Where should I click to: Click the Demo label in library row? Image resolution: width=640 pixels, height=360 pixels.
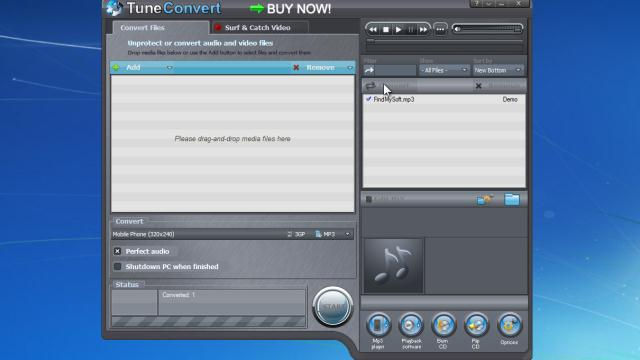click(510, 99)
